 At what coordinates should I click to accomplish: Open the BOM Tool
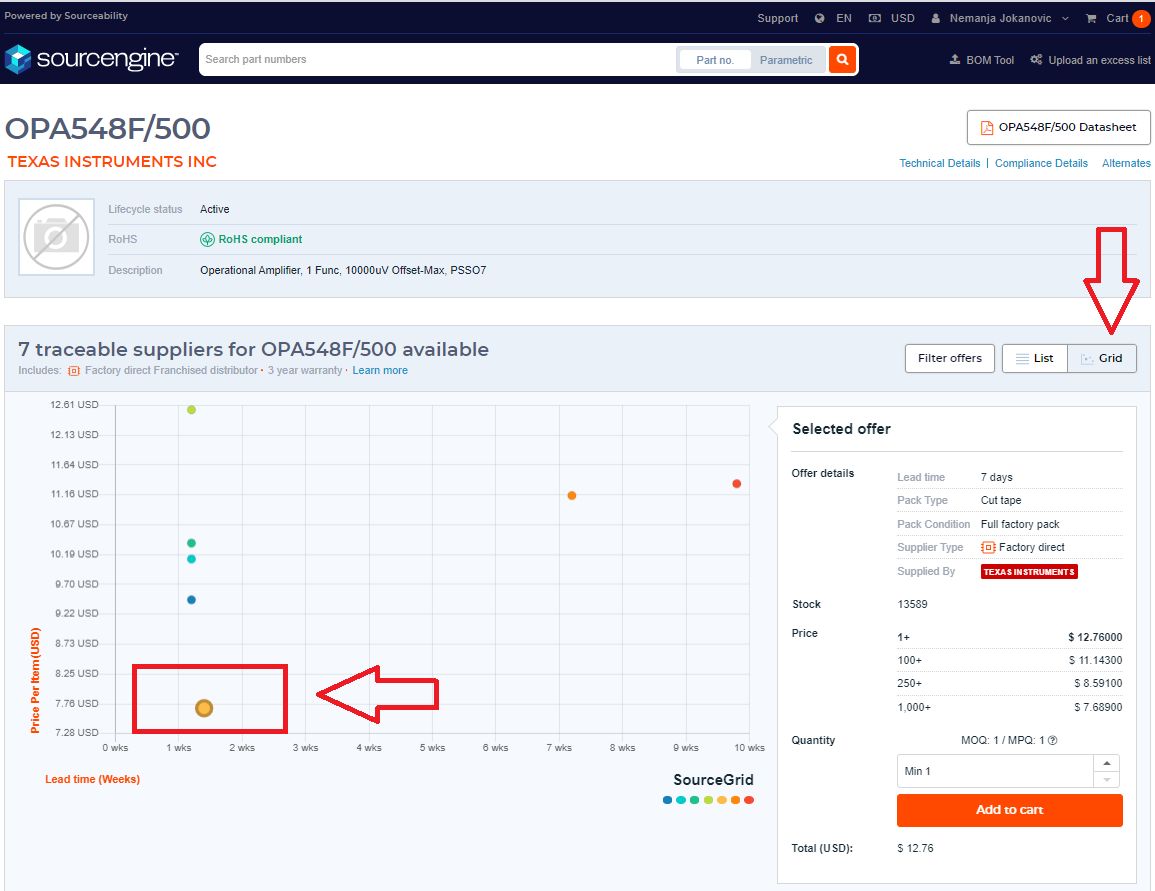[x=981, y=60]
